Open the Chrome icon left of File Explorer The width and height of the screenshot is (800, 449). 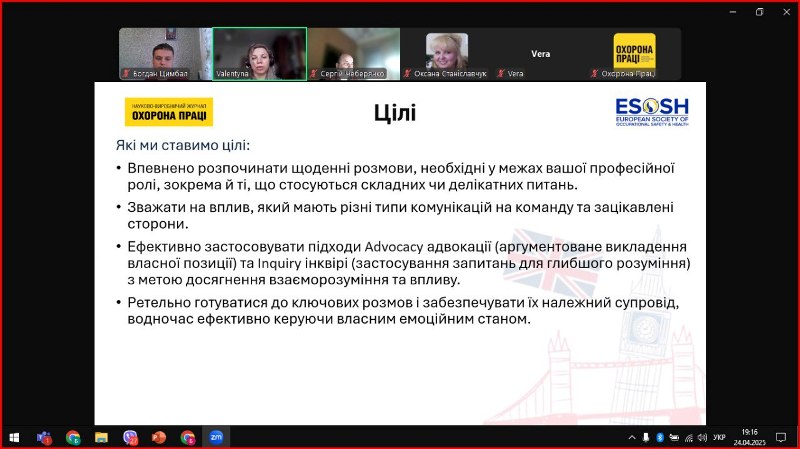point(73,437)
